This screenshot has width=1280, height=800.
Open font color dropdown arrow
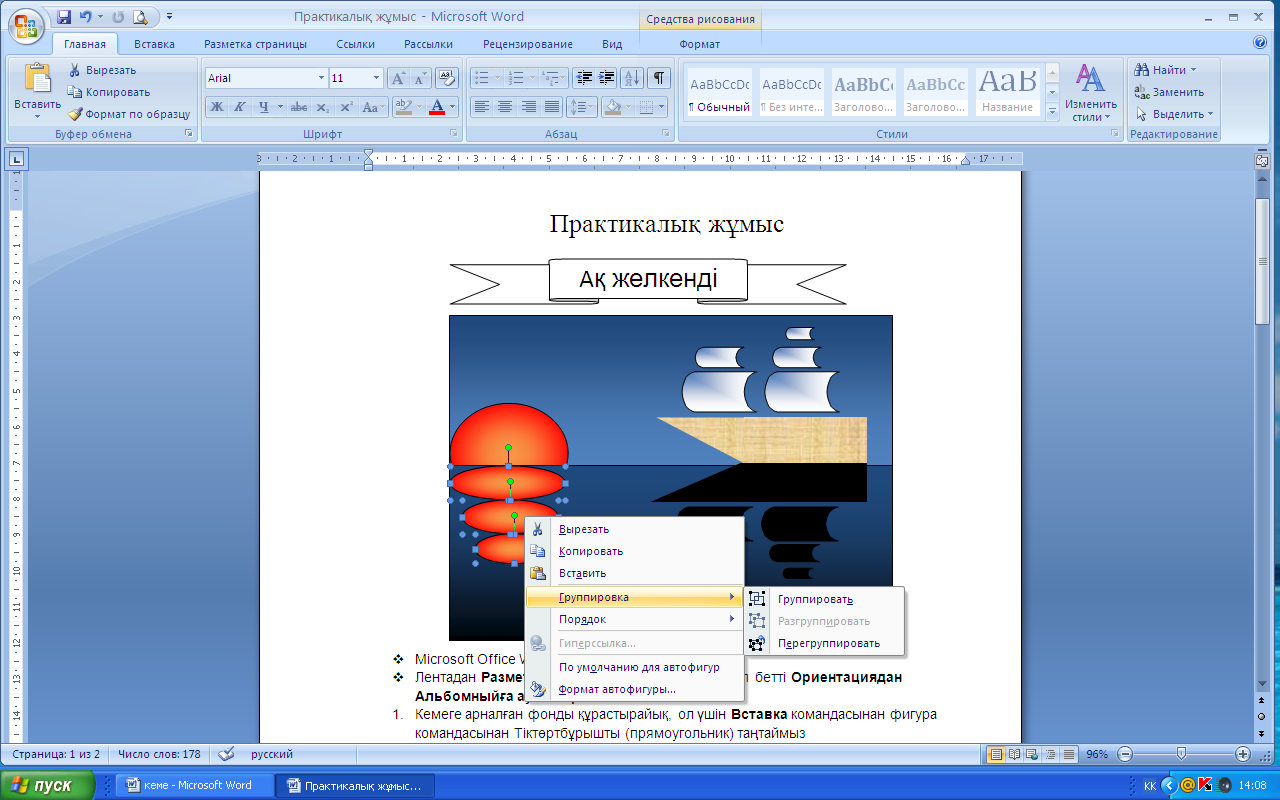(452, 107)
